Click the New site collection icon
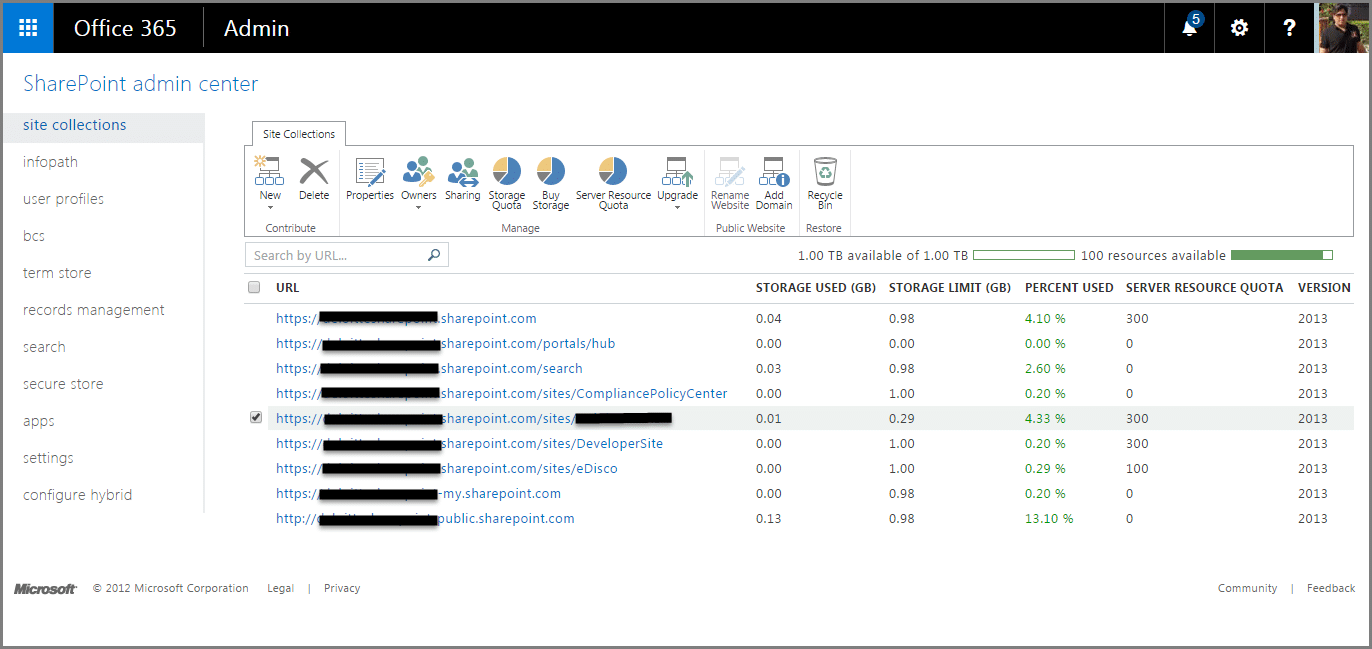Screen dimensions: 1372x649 [x=270, y=172]
